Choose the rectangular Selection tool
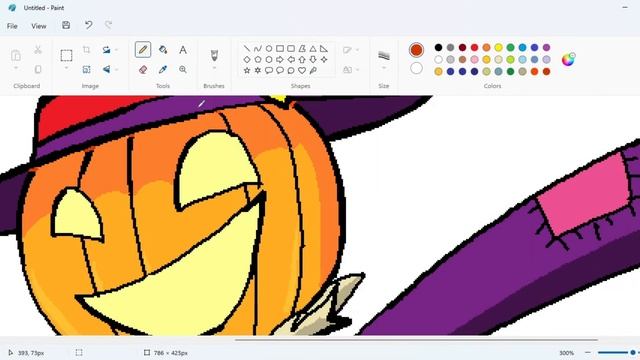640x360 pixels. click(x=66, y=55)
